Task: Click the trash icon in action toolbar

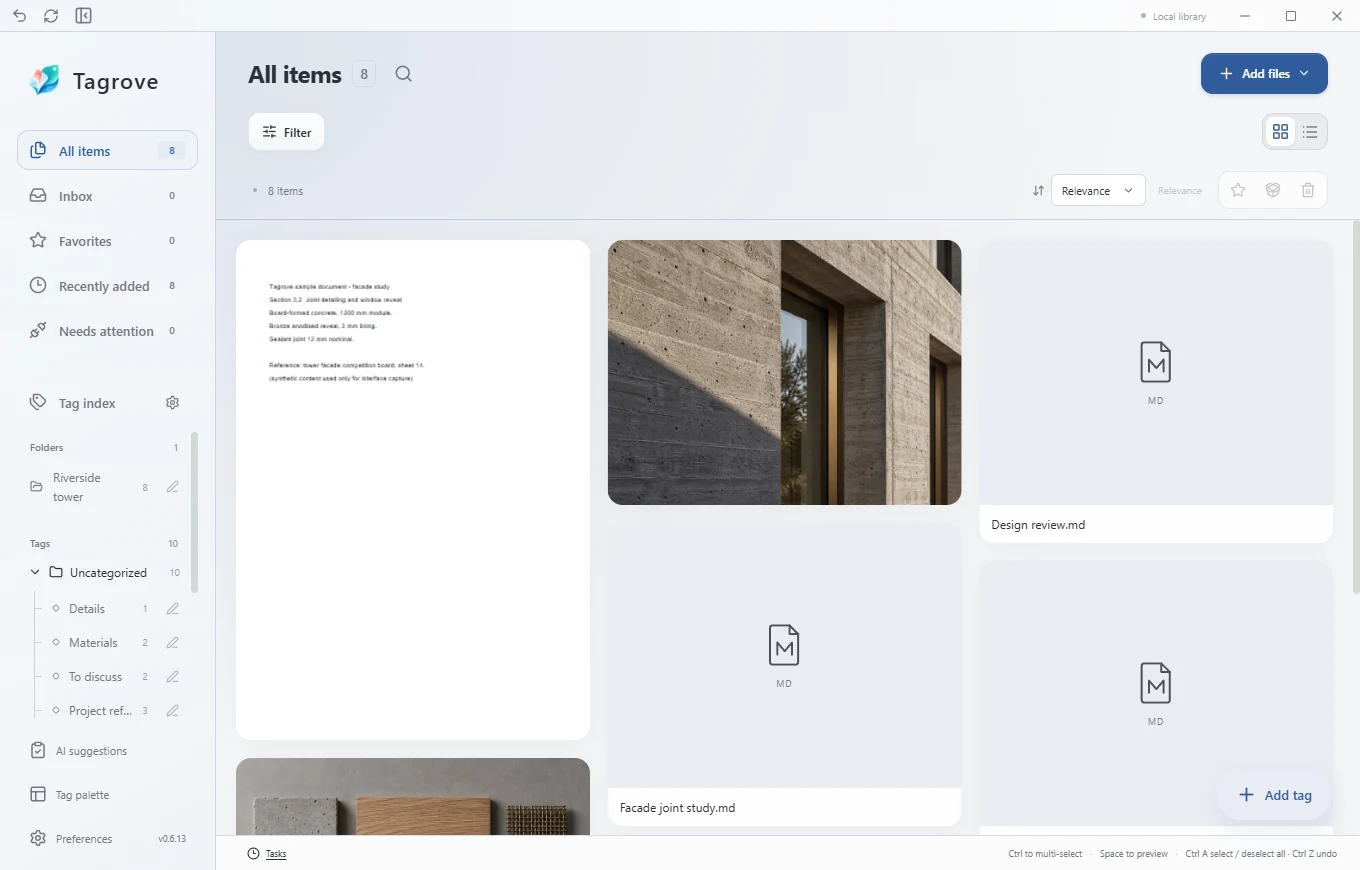Action: click(x=1308, y=190)
